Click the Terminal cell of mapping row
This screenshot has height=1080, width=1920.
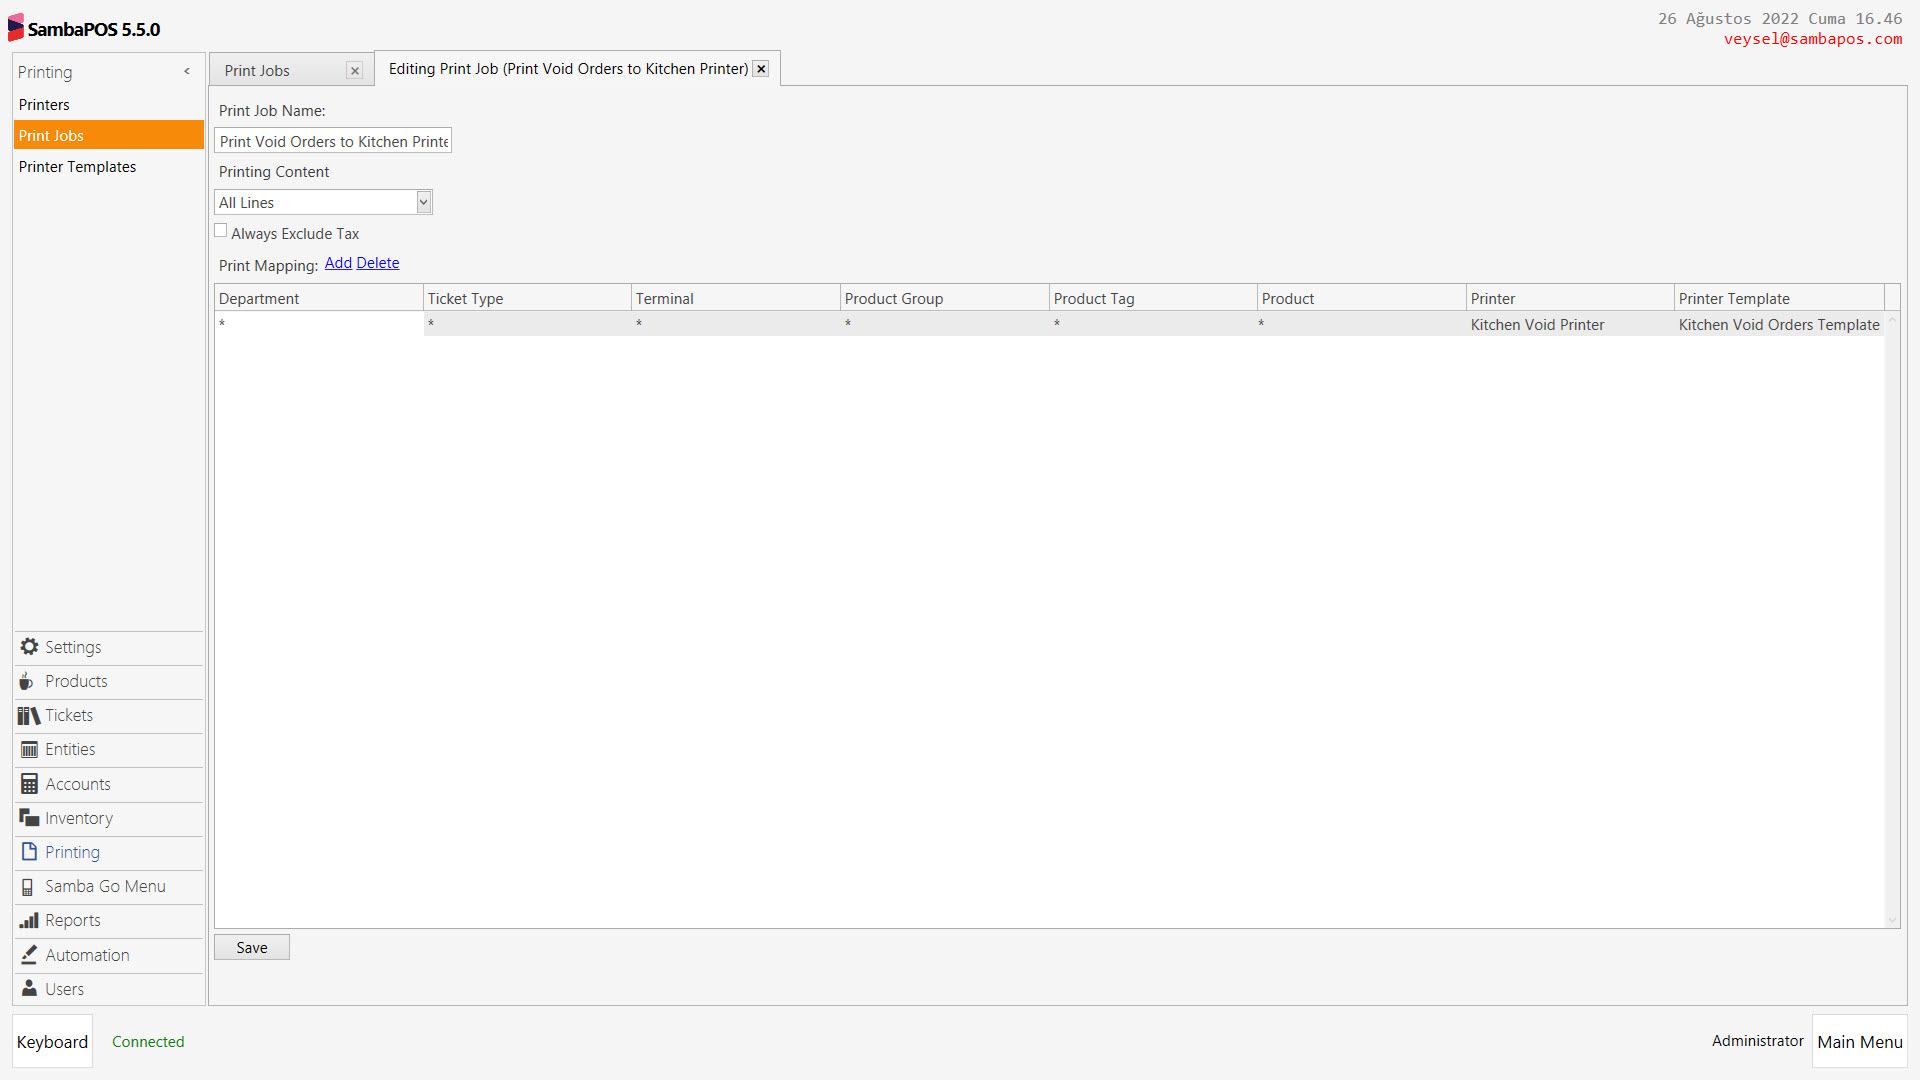point(735,324)
